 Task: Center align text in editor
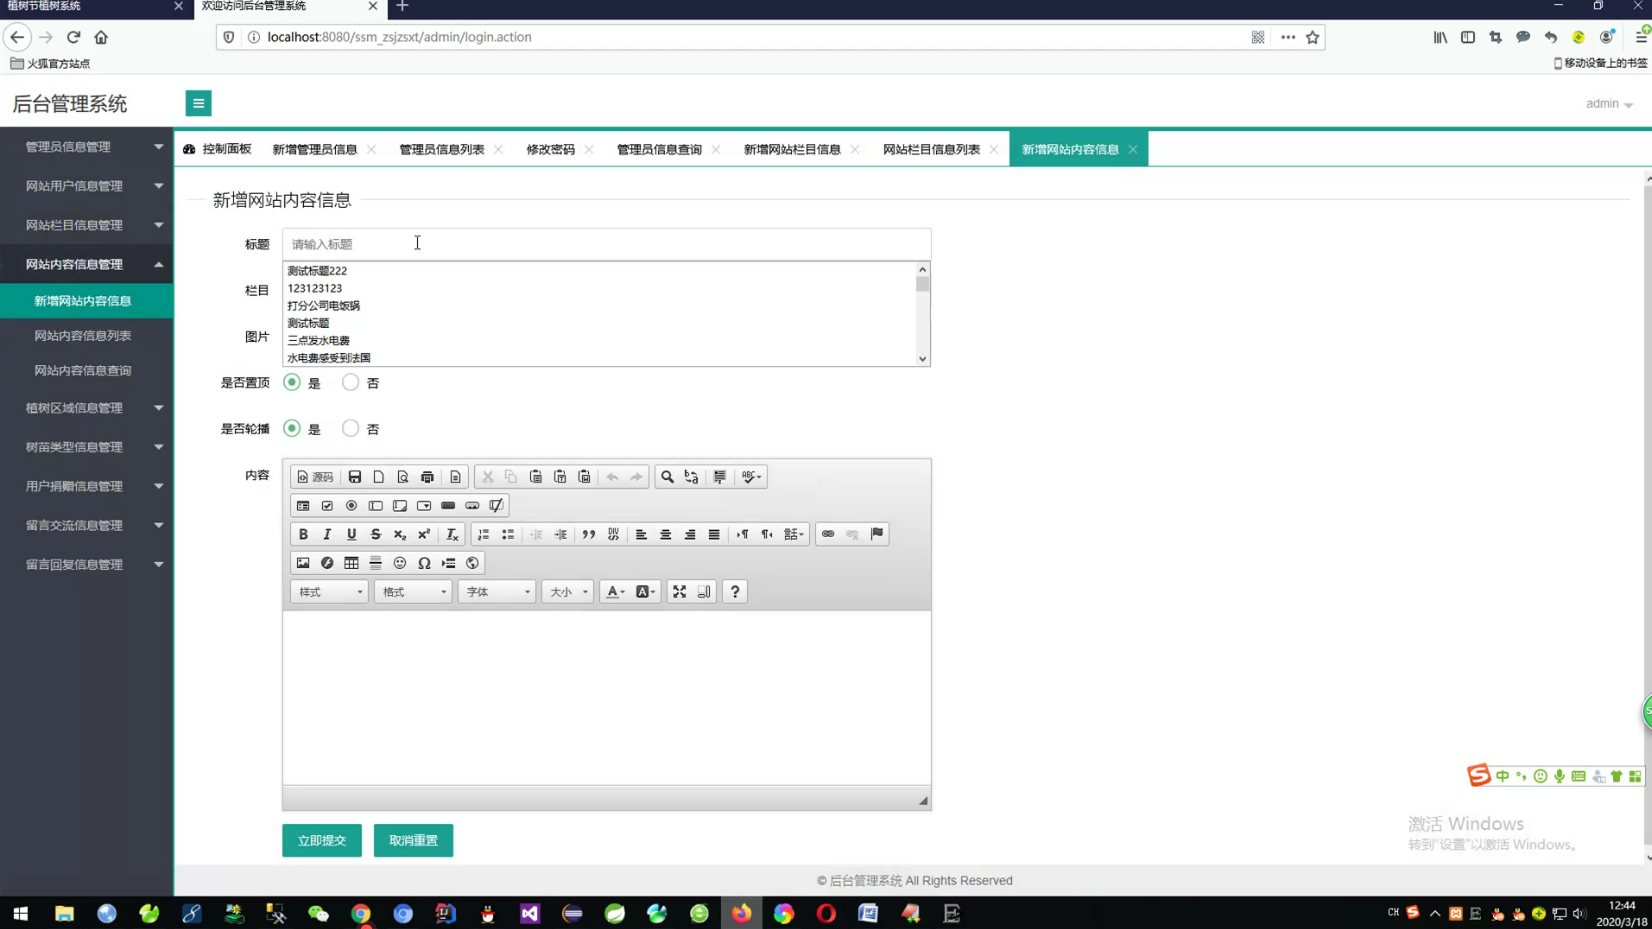click(665, 534)
